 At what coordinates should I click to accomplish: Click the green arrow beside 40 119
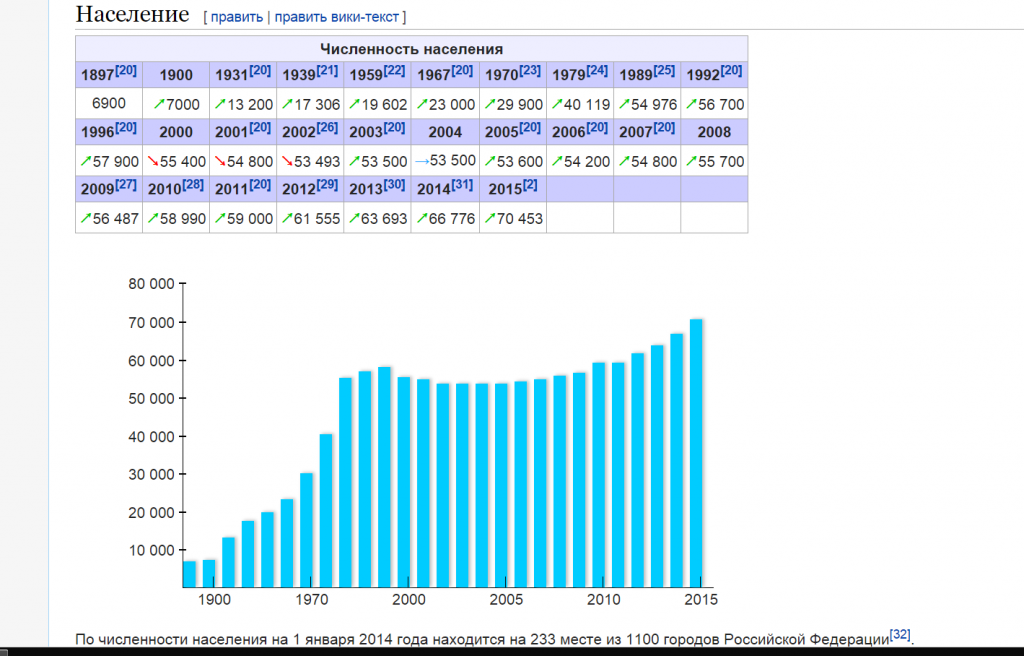[x=557, y=104]
